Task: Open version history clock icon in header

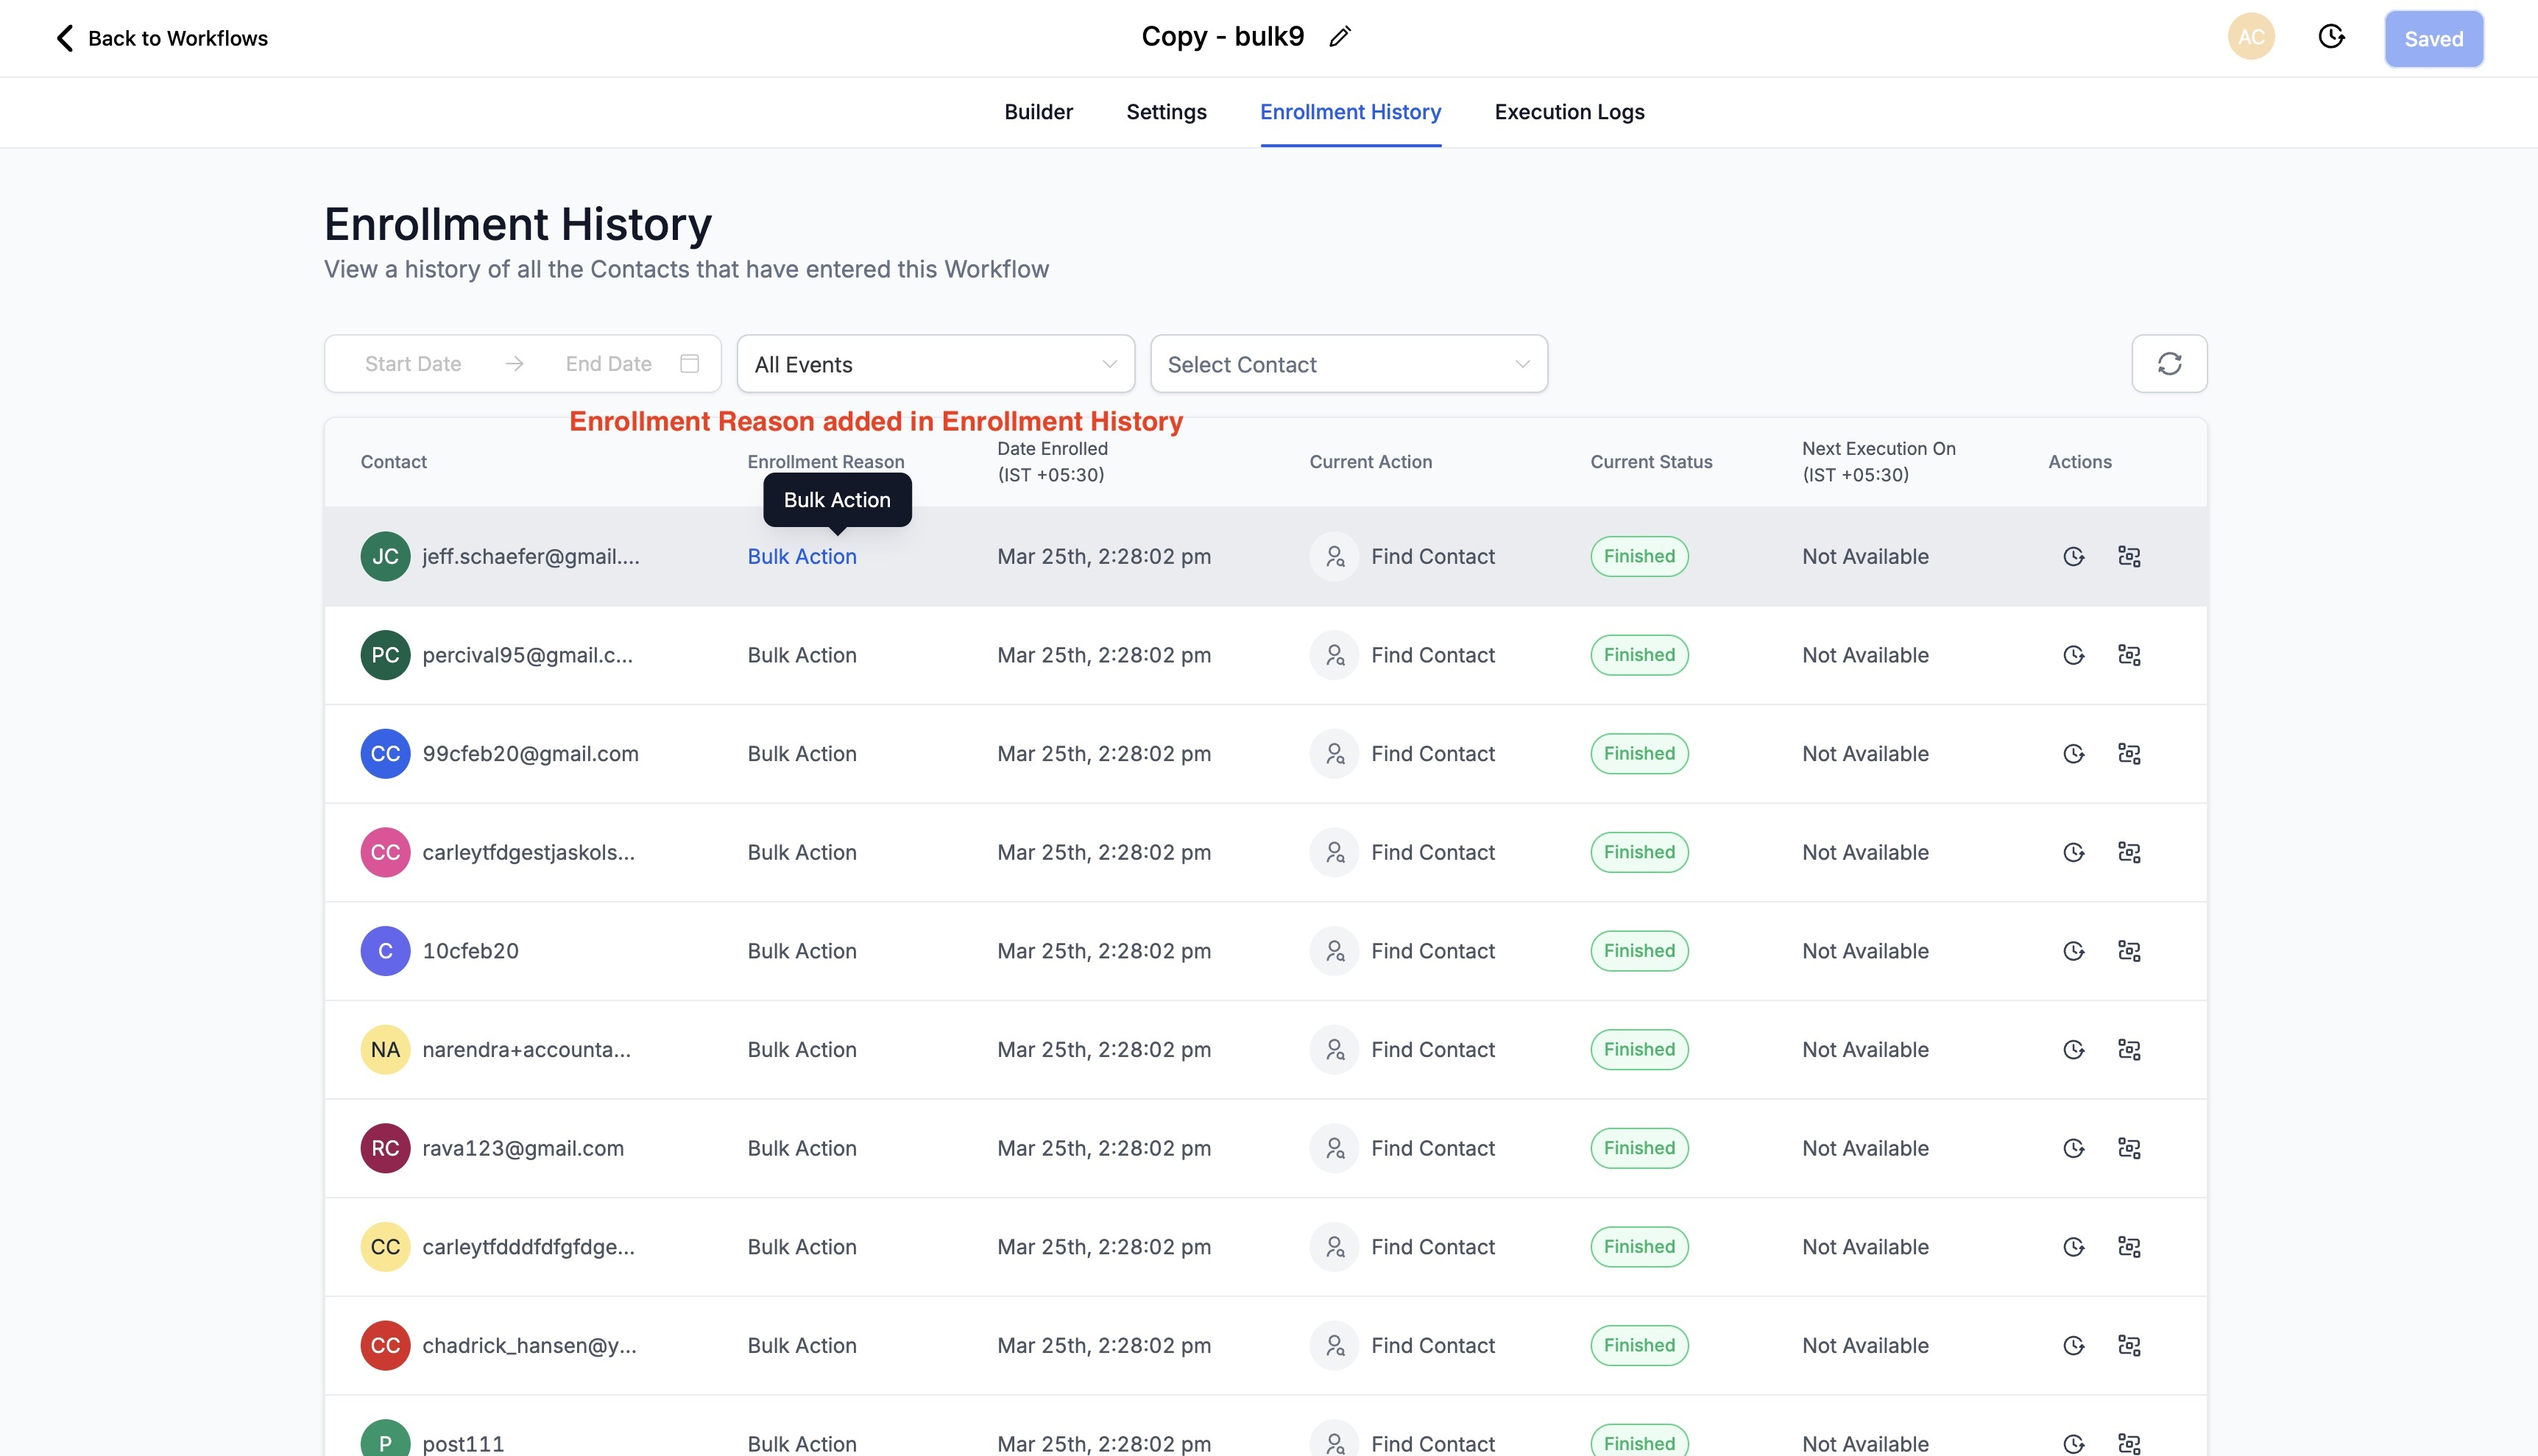Action: coord(2331,37)
